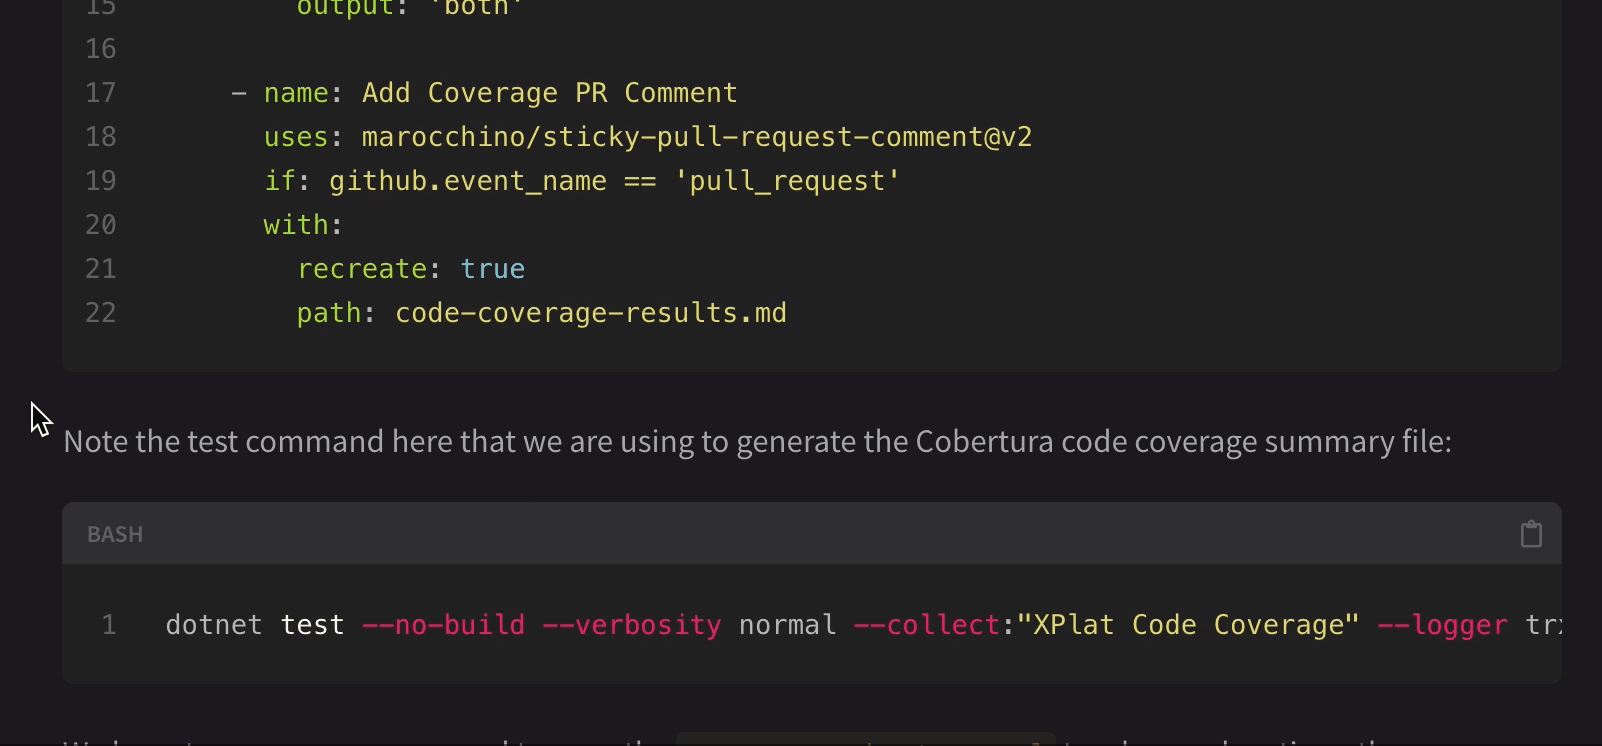Click the 'Note the test command' paragraph
Image resolution: width=1602 pixels, height=746 pixels.
click(757, 441)
